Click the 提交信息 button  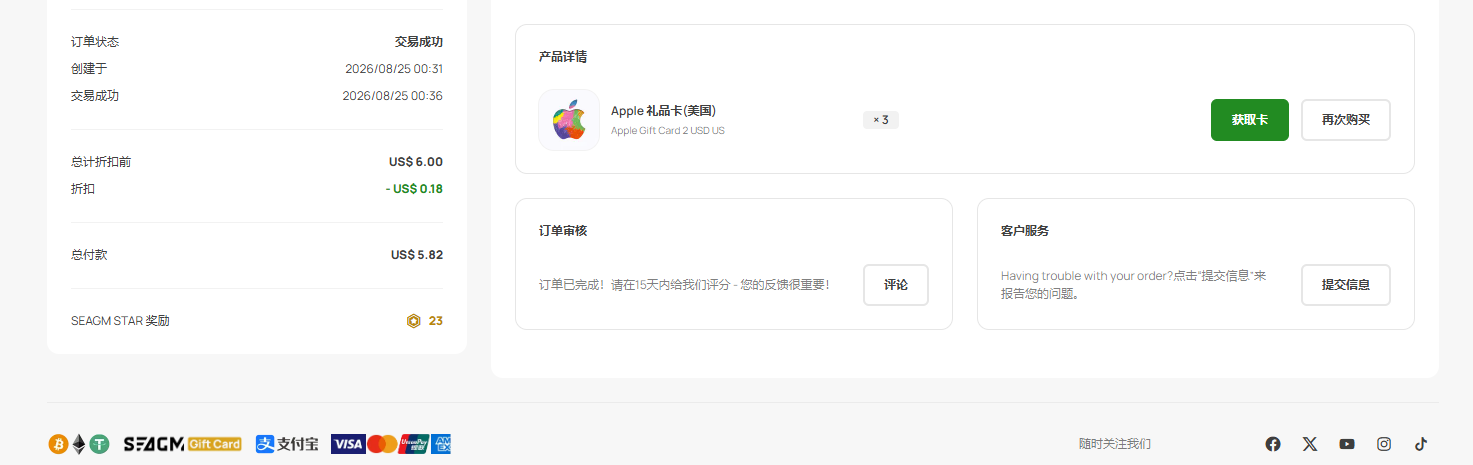click(x=1345, y=285)
